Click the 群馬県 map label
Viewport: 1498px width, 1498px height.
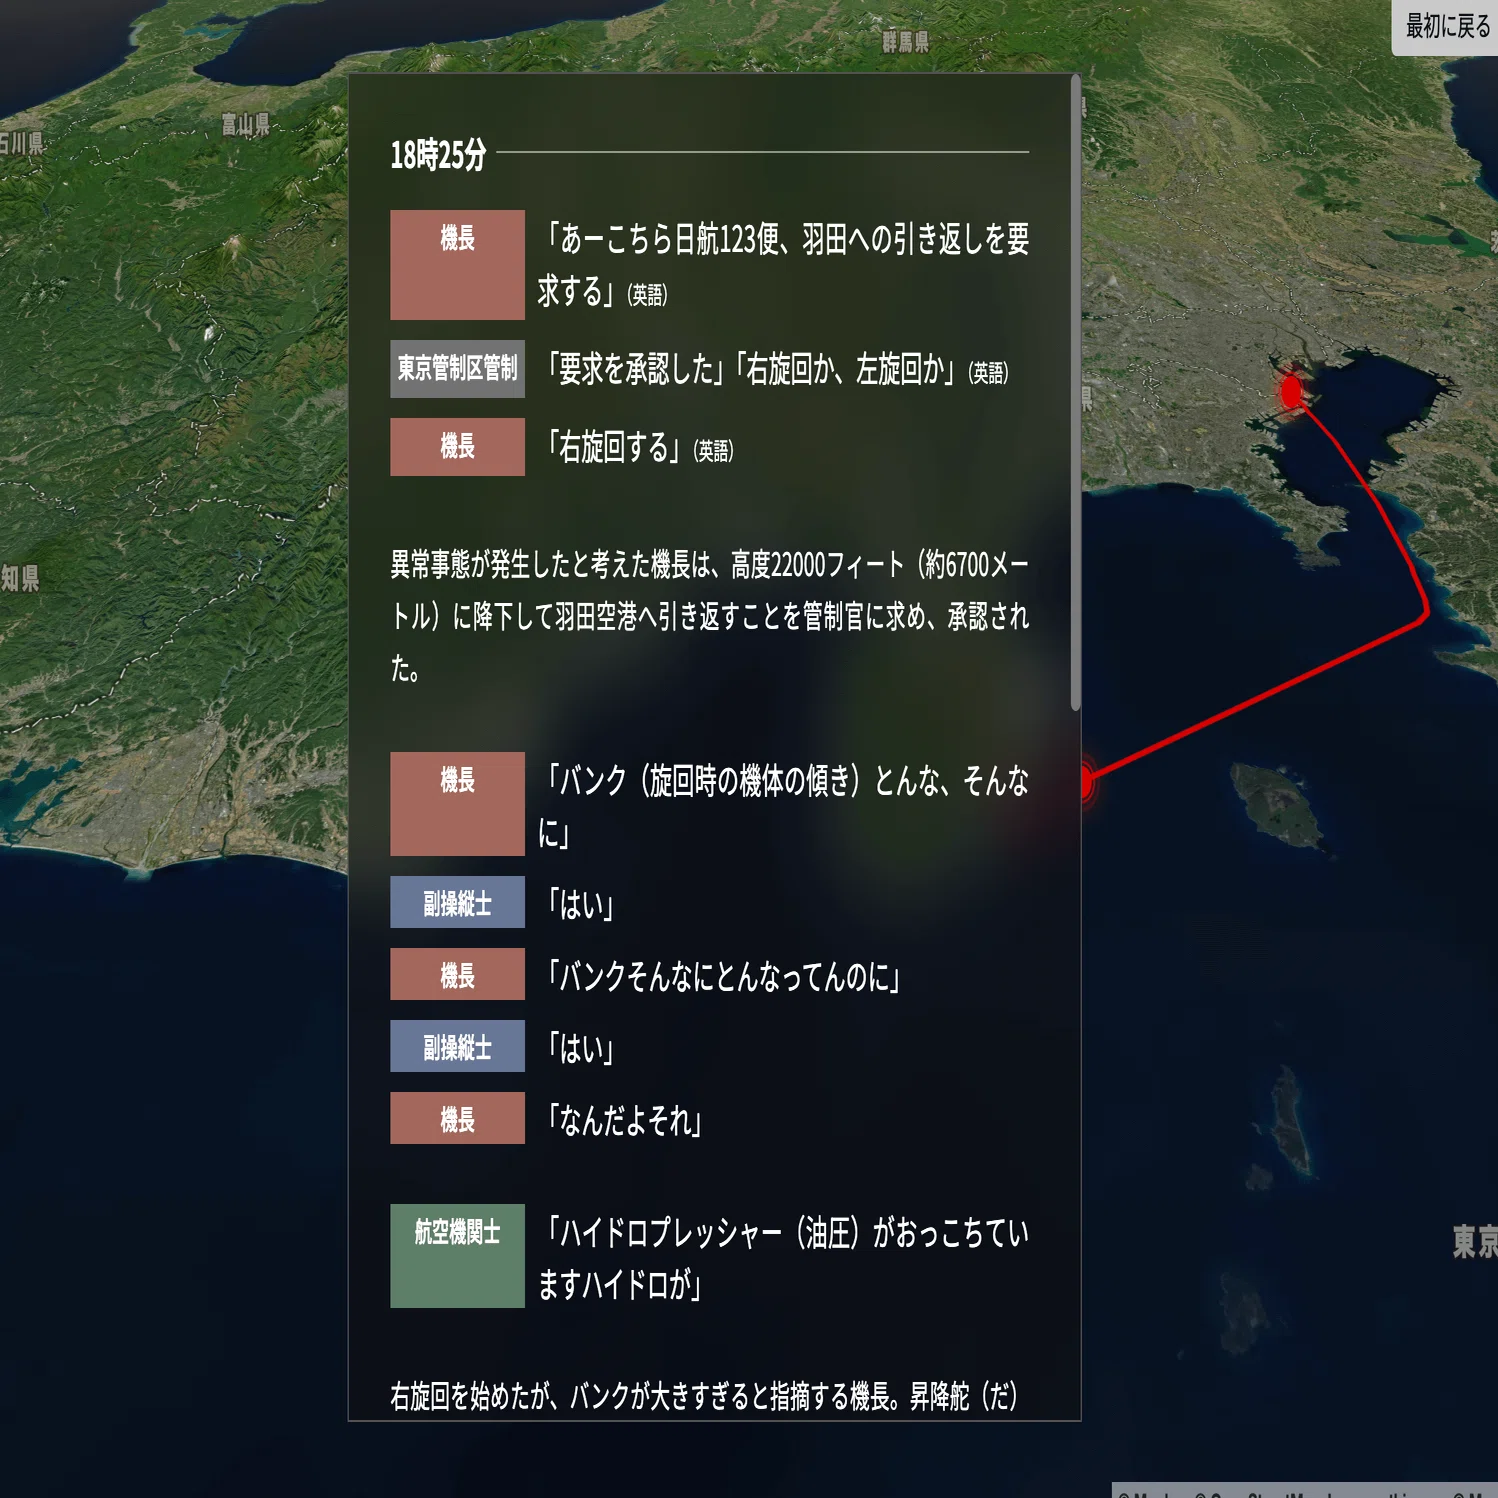[x=905, y=41]
